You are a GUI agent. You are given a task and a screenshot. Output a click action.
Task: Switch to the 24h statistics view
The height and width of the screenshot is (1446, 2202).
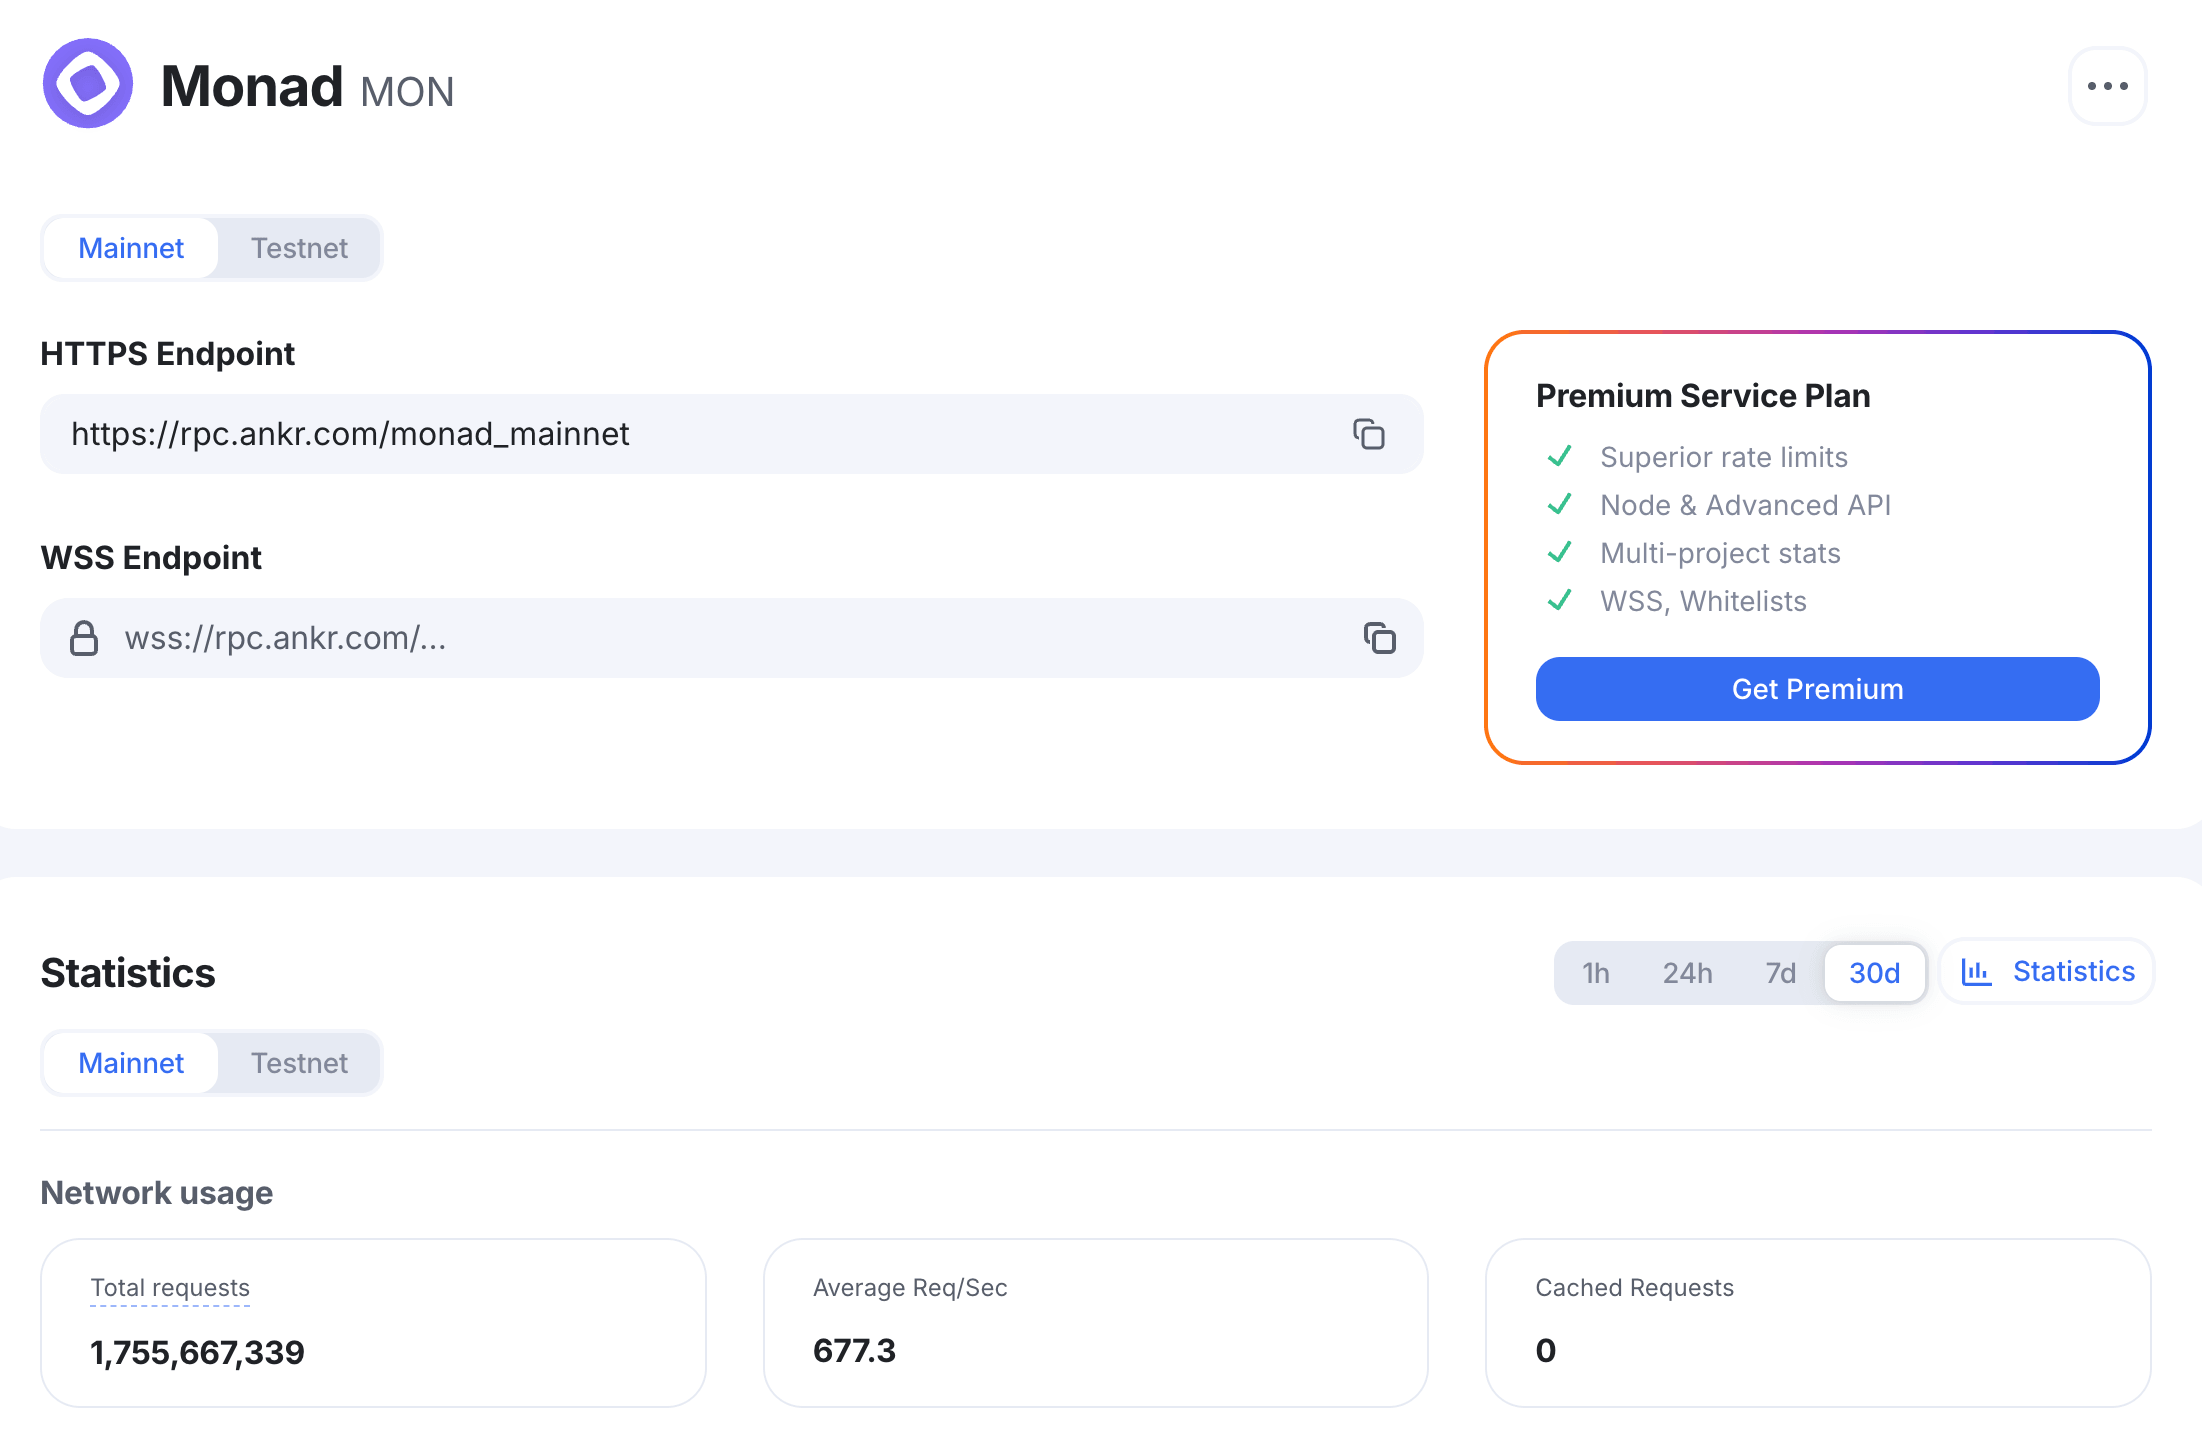(x=1687, y=972)
